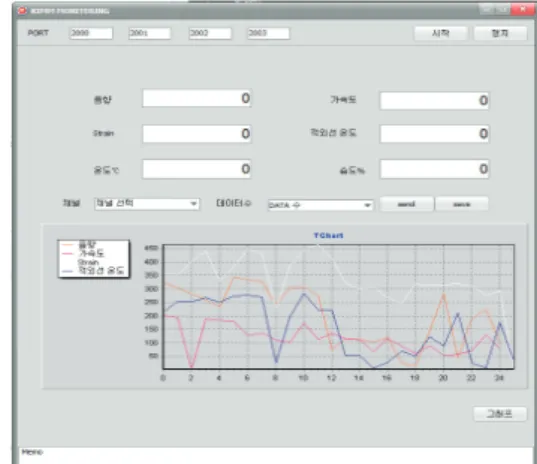Click the channel dropdown arrow

click(x=193, y=204)
